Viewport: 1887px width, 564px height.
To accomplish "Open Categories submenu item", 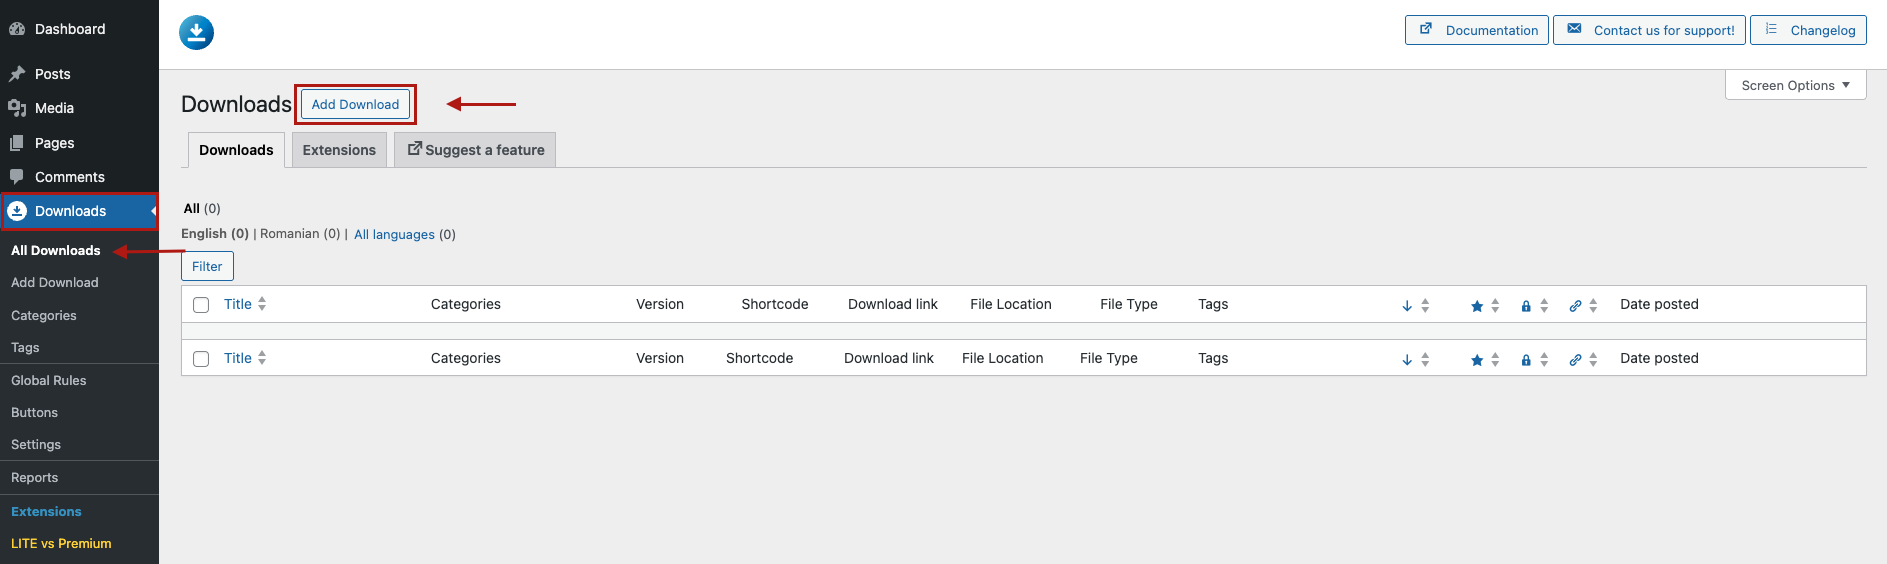I will pyautogui.click(x=44, y=315).
